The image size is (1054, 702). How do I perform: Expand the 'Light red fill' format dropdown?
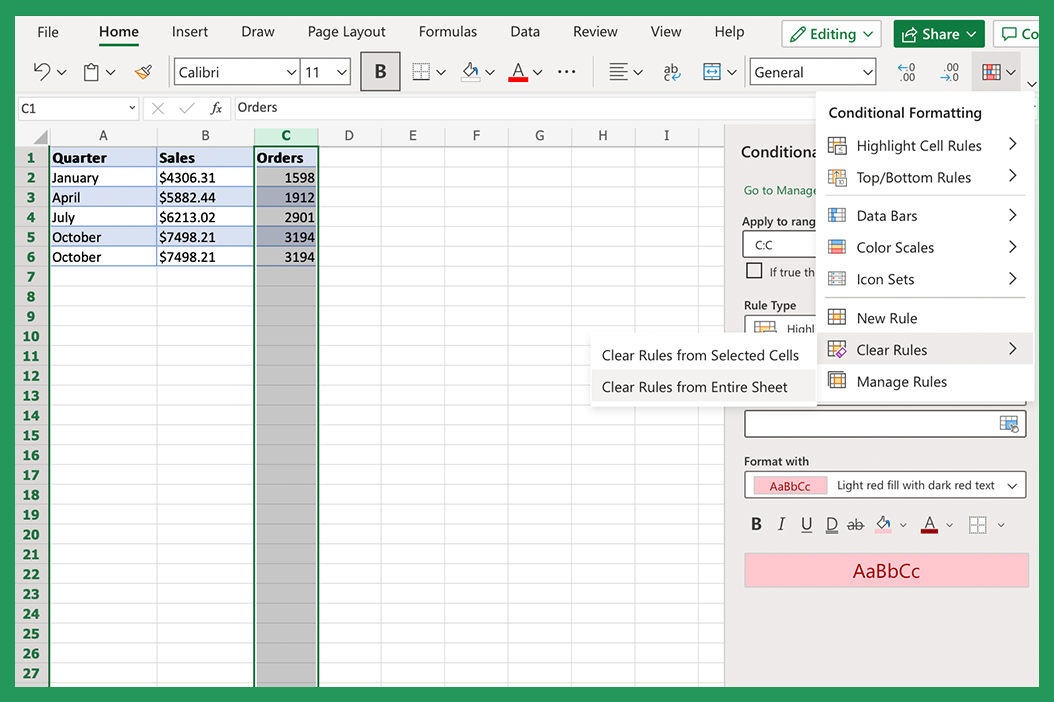tap(1012, 486)
